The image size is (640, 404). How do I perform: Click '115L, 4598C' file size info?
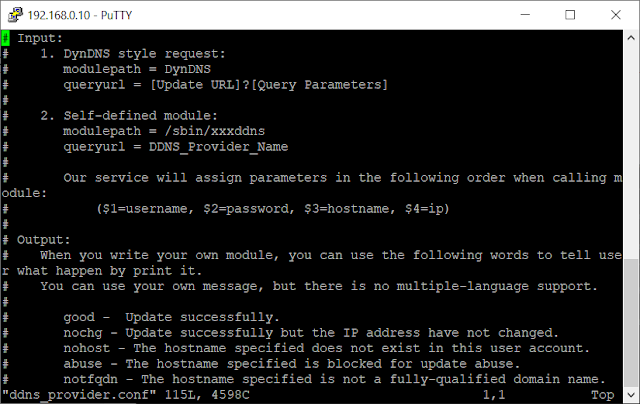pyautogui.click(x=207, y=395)
